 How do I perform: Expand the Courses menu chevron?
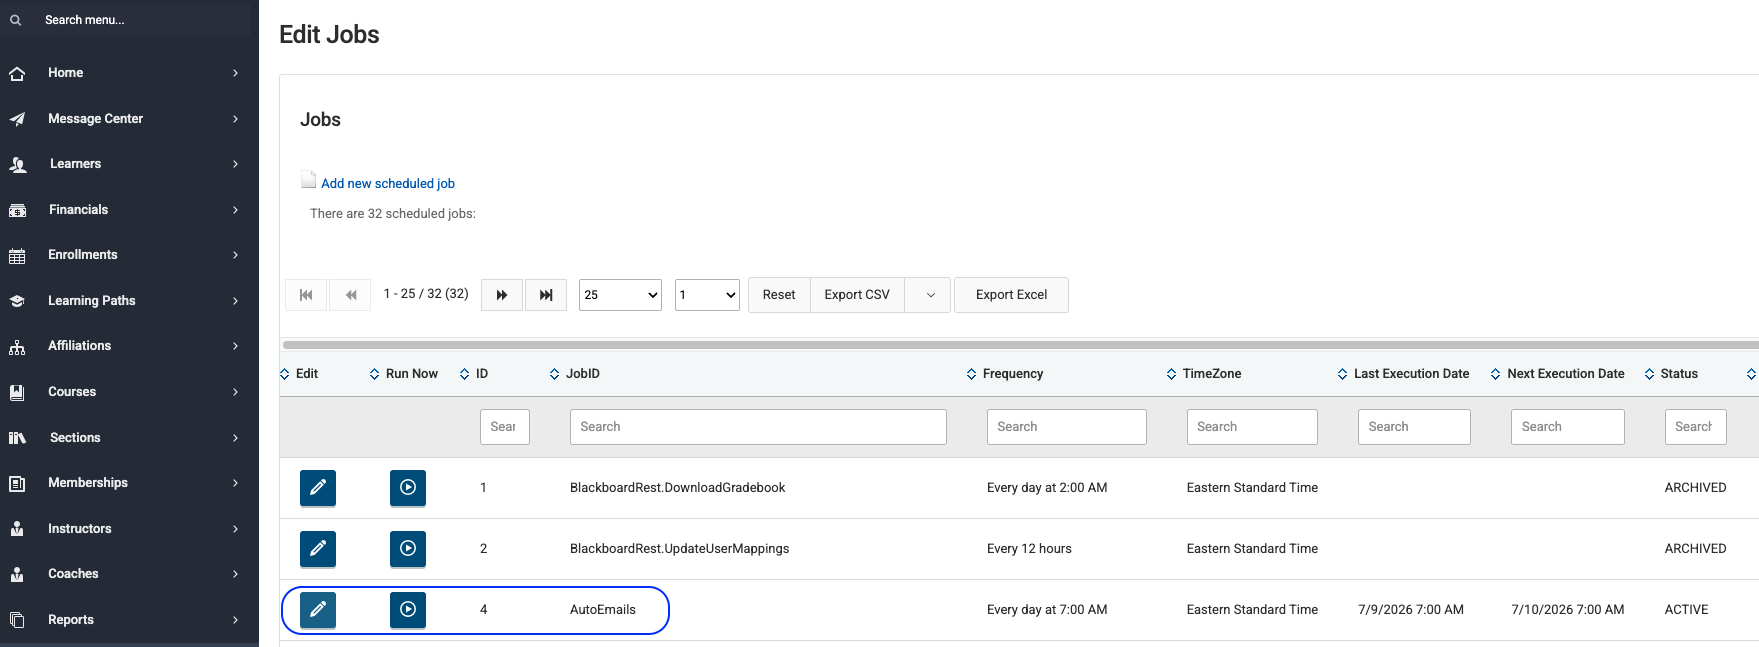coord(236,392)
